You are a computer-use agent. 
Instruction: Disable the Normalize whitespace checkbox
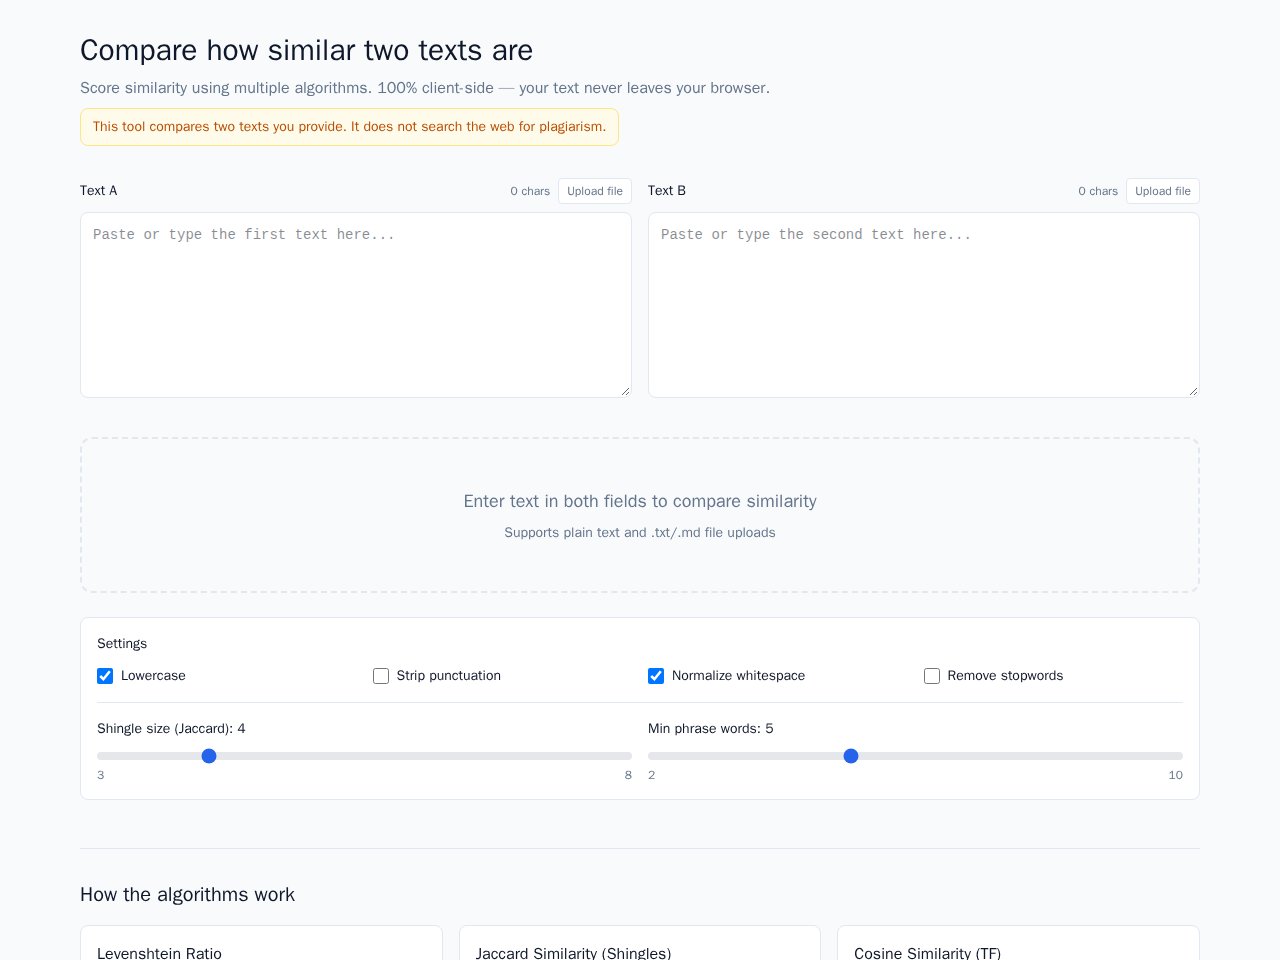(x=656, y=676)
